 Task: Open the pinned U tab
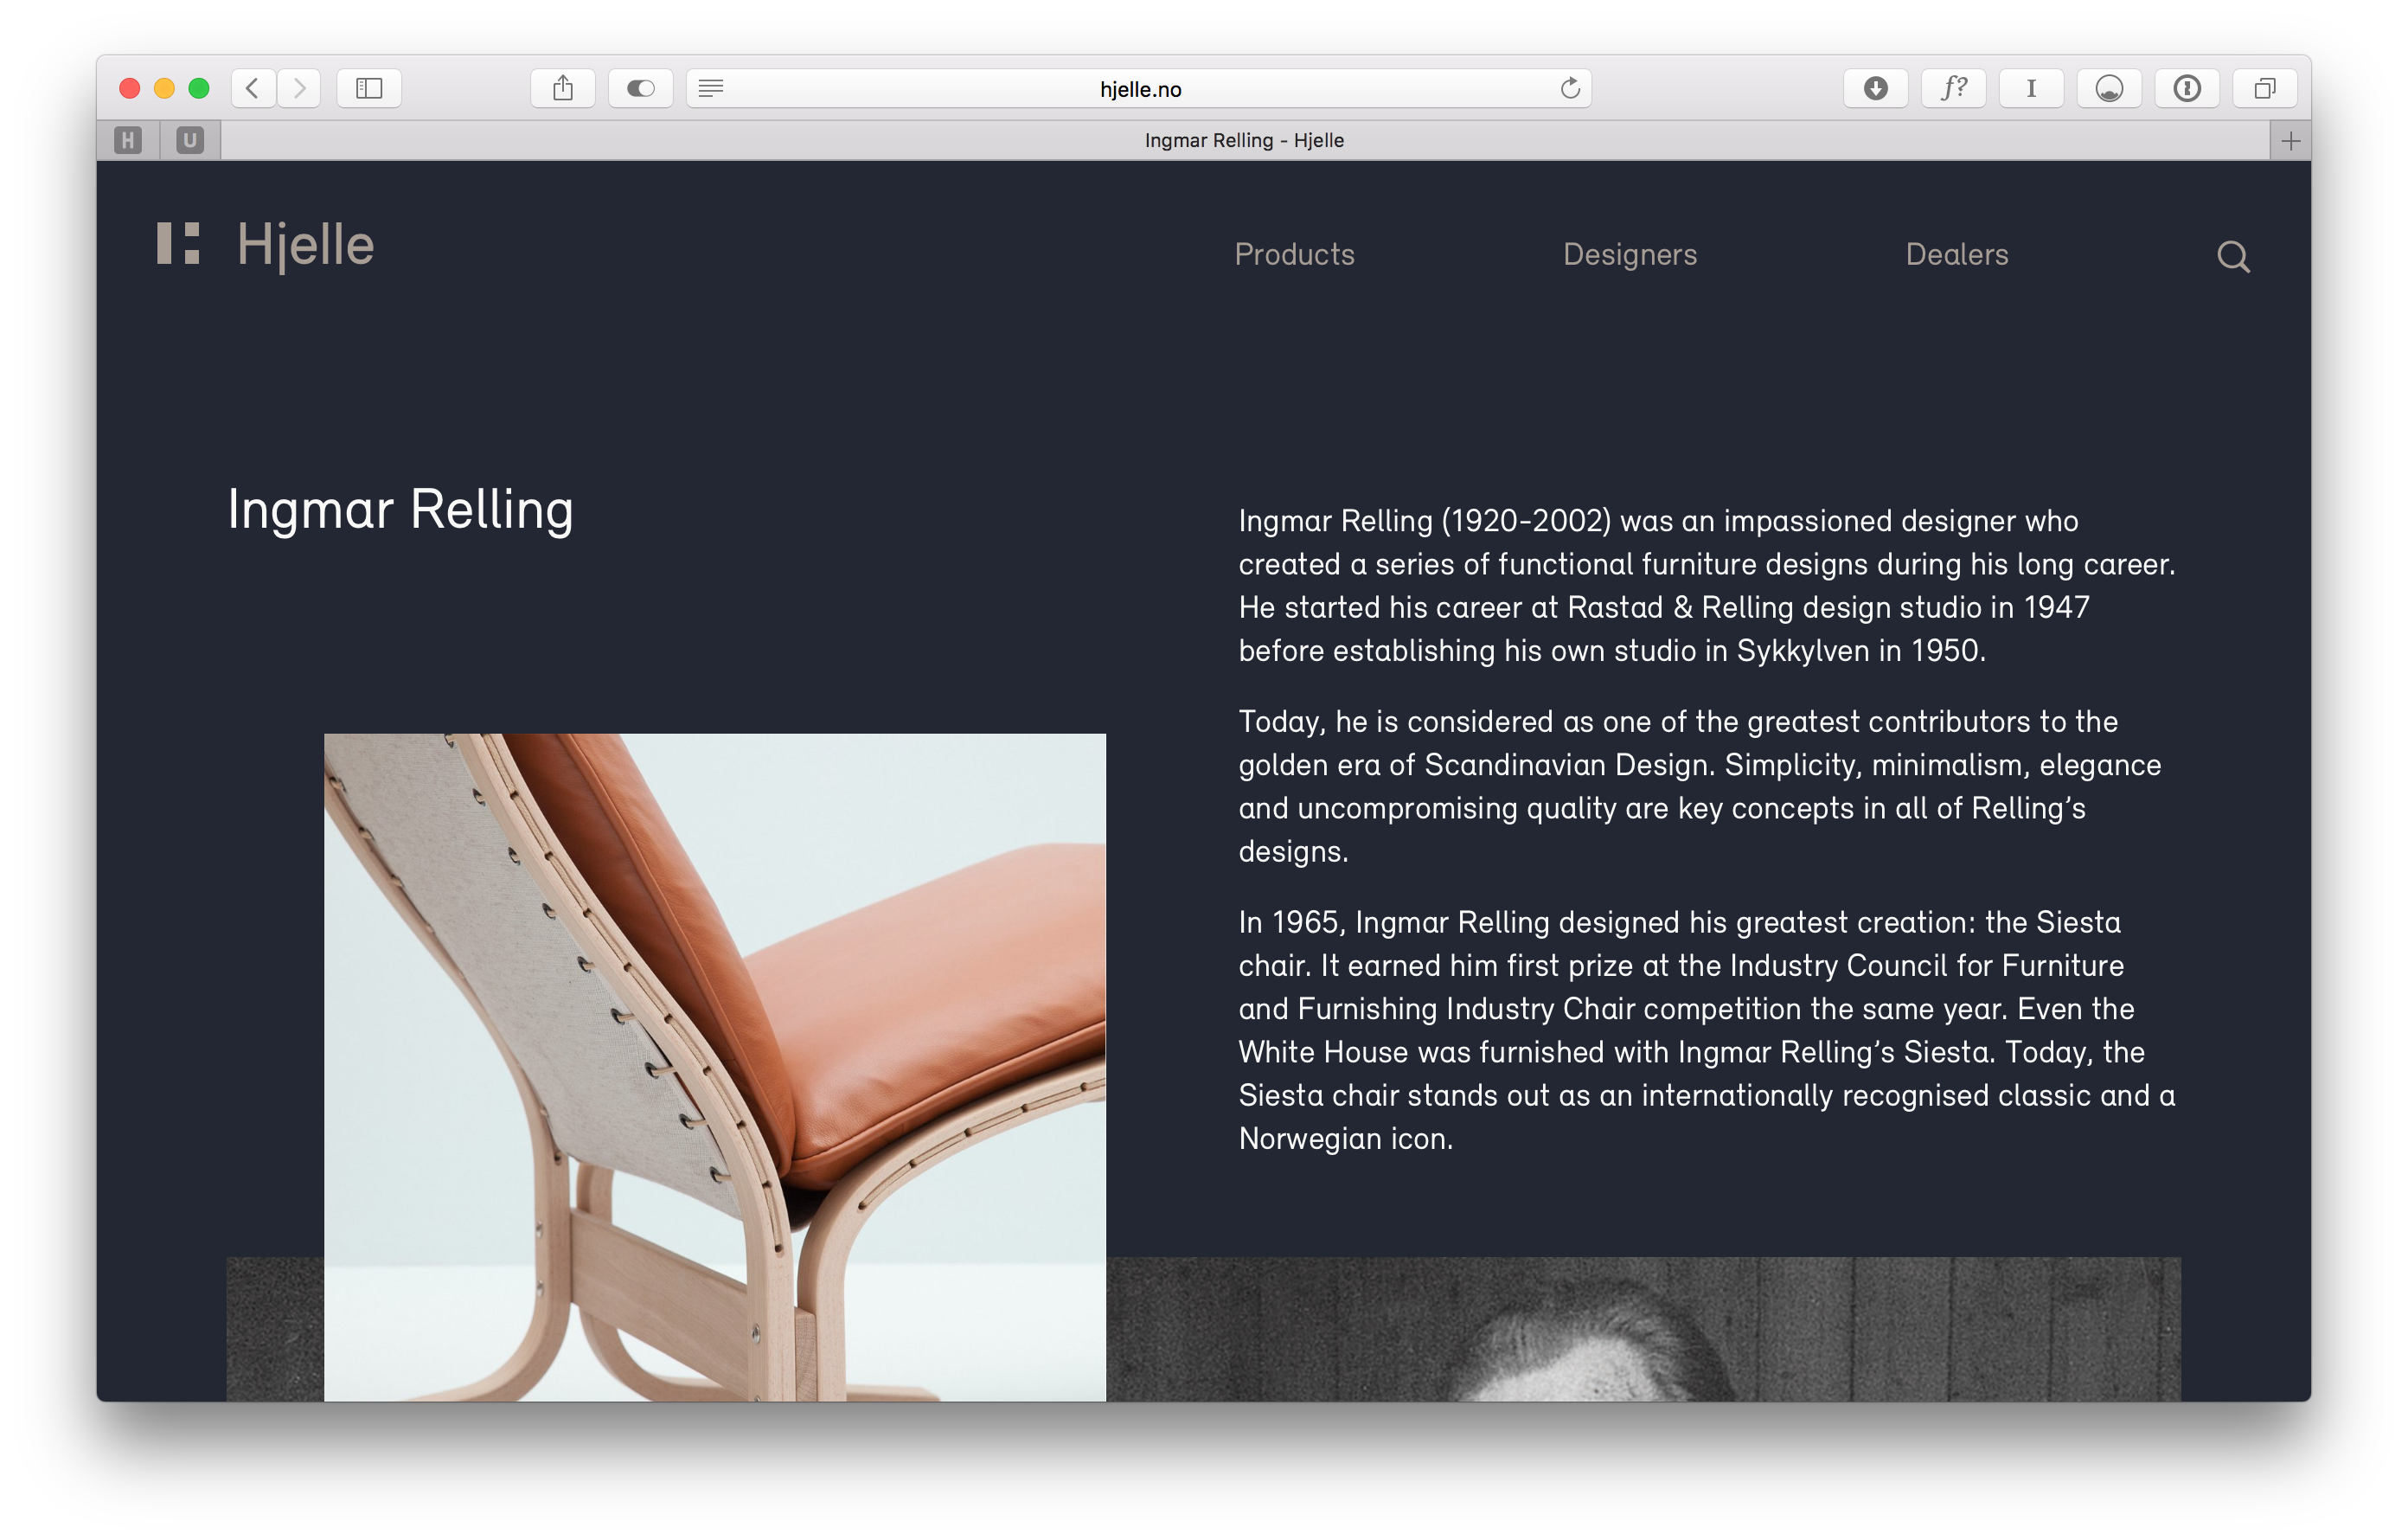click(190, 140)
